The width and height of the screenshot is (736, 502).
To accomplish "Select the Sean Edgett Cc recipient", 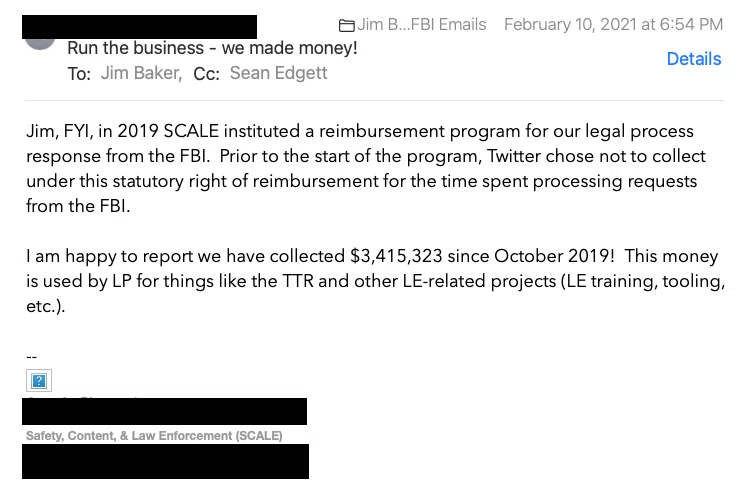I will (x=278, y=73).
